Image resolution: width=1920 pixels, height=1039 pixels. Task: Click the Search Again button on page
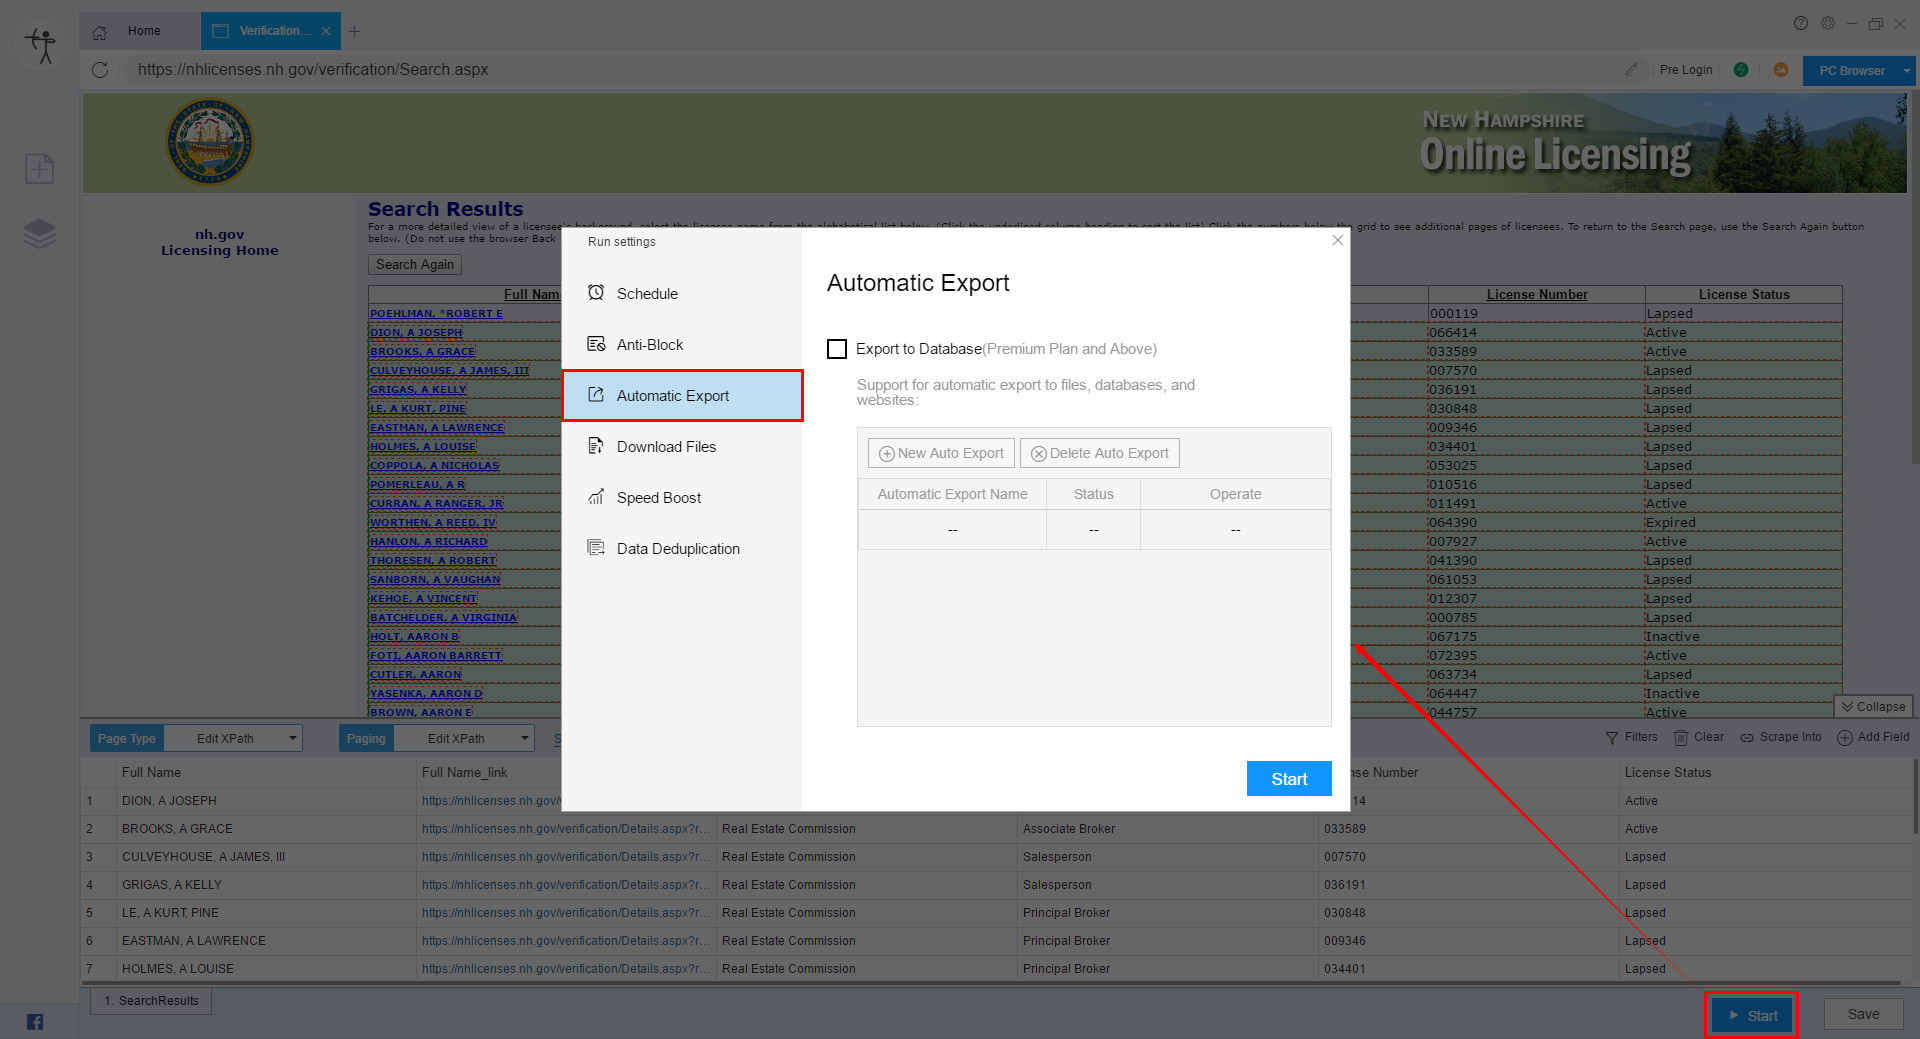click(415, 264)
